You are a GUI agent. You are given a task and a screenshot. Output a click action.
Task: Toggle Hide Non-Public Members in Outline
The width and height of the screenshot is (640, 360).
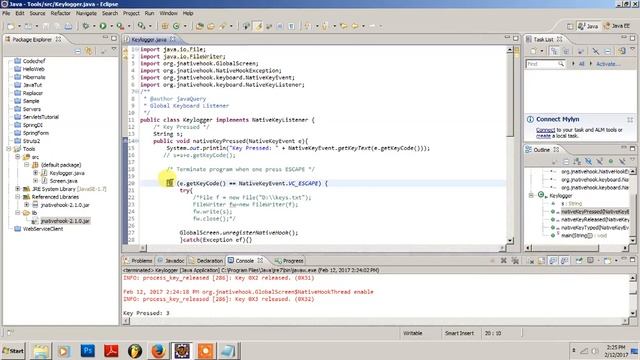pyautogui.click(x=611, y=162)
